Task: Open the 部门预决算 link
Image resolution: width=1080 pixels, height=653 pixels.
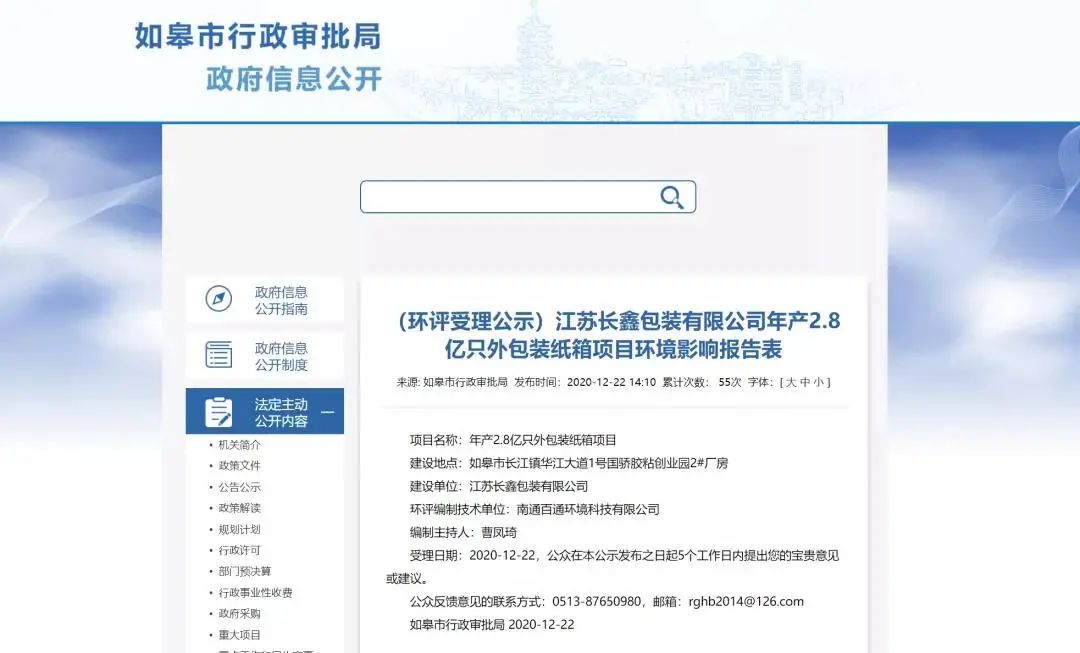Action: [x=245, y=572]
